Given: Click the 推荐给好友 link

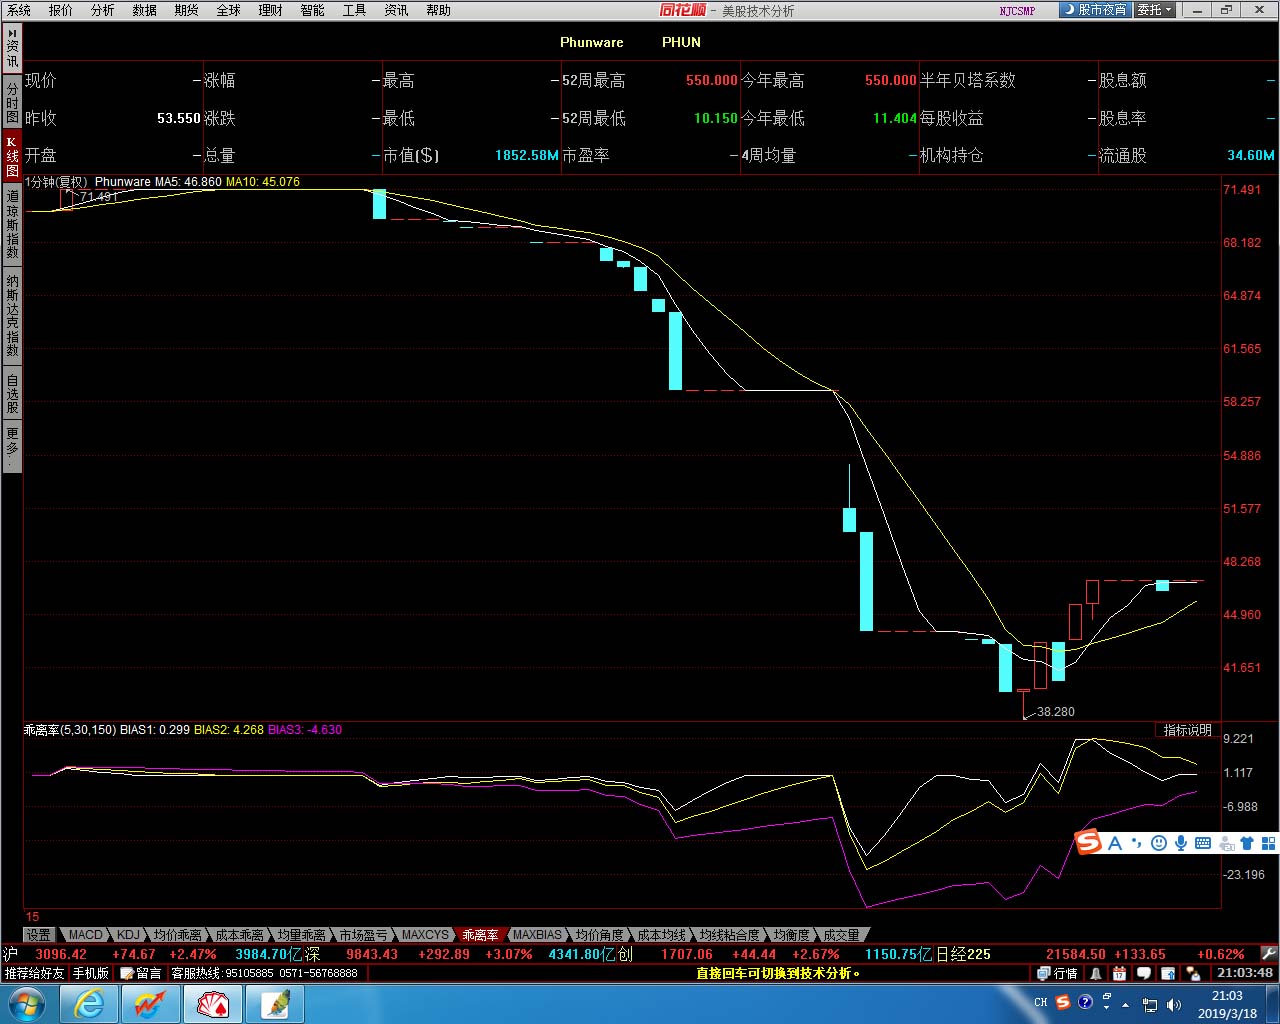Looking at the screenshot, I should 34,973.
